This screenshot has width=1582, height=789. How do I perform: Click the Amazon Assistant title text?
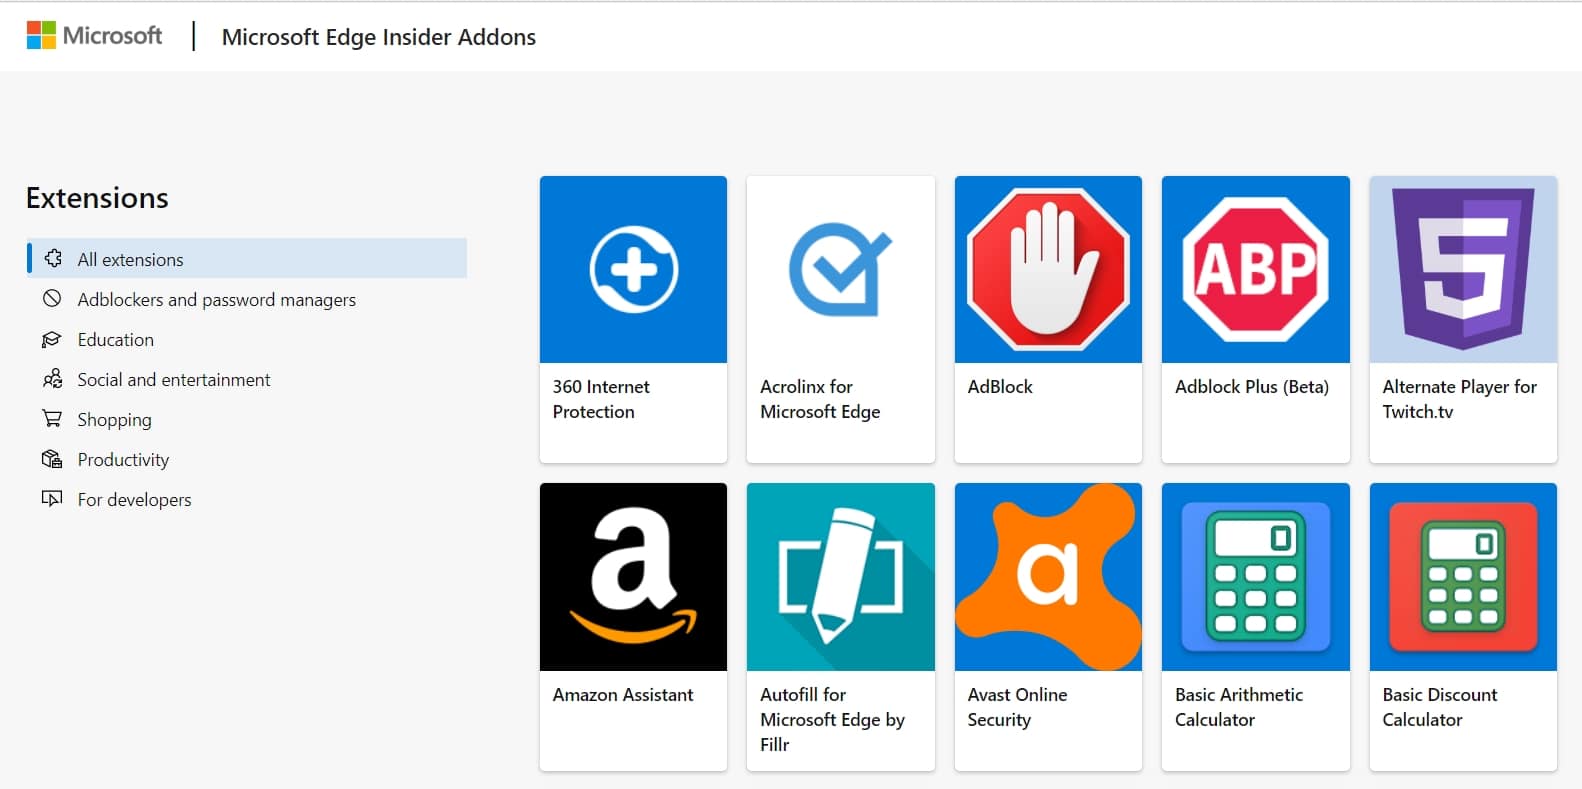623,695
